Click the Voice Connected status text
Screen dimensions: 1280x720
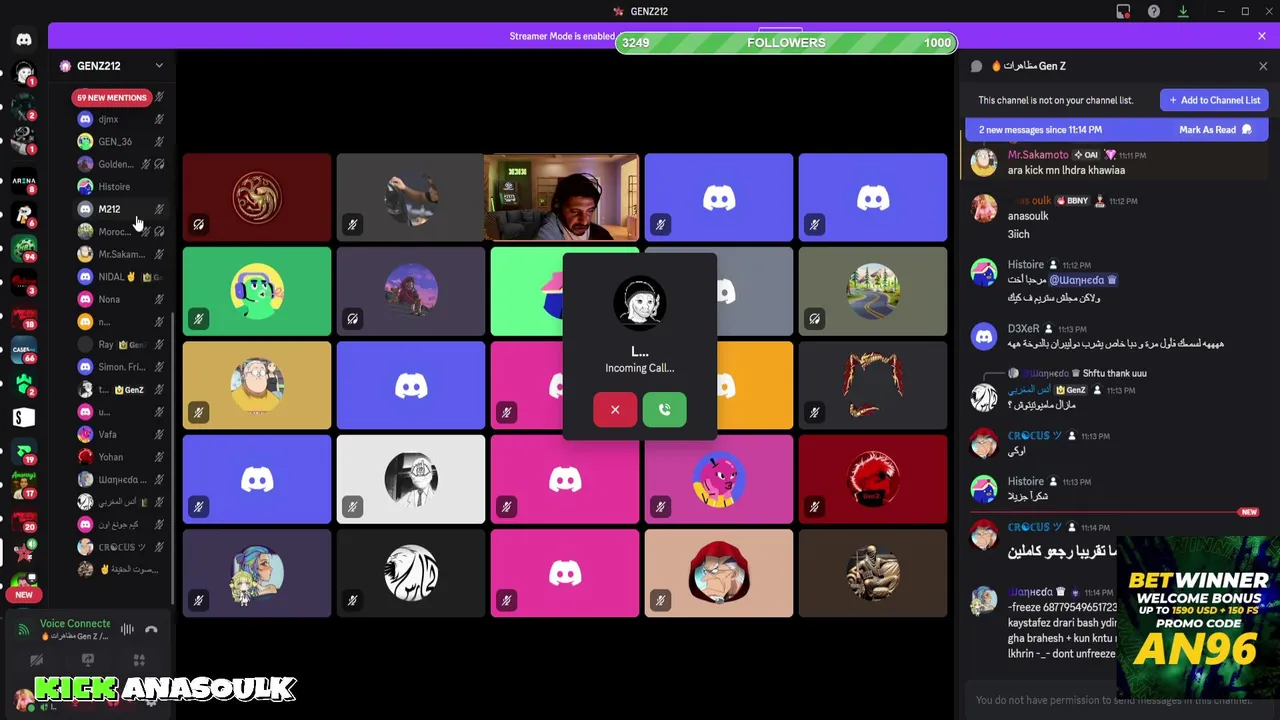click(75, 623)
